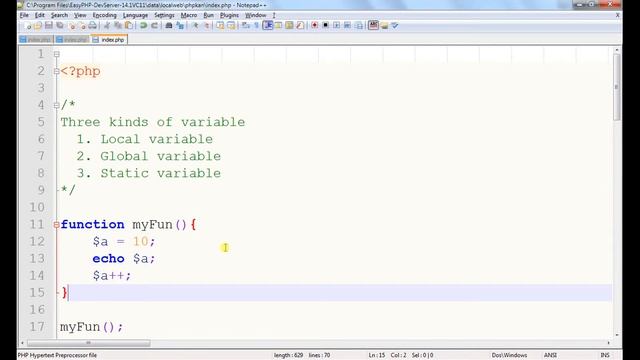The image size is (640, 360).
Task: Select the active index.php tab
Action: click(x=109, y=40)
